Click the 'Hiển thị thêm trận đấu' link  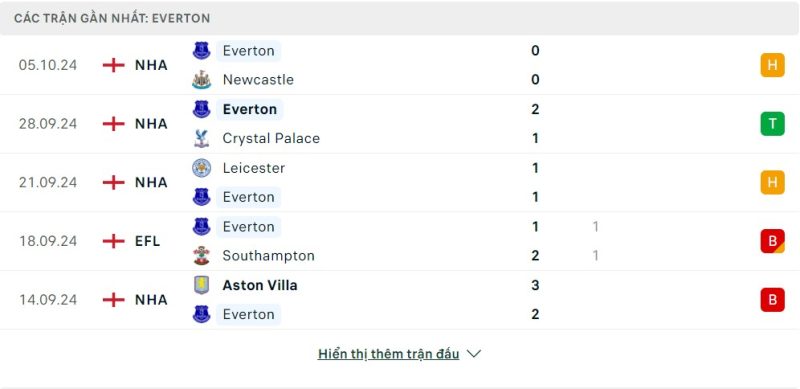coord(388,354)
